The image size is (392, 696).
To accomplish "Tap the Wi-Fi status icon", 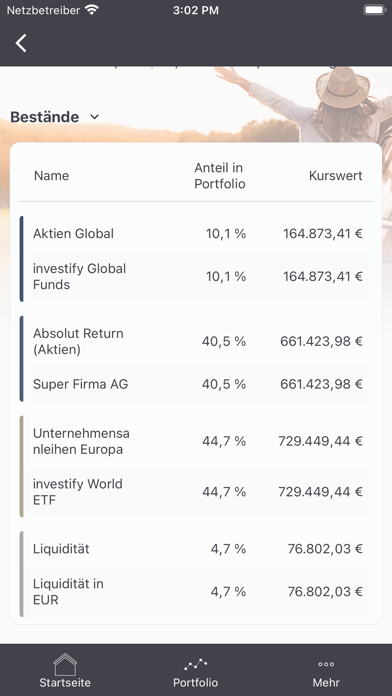I will (x=92, y=10).
